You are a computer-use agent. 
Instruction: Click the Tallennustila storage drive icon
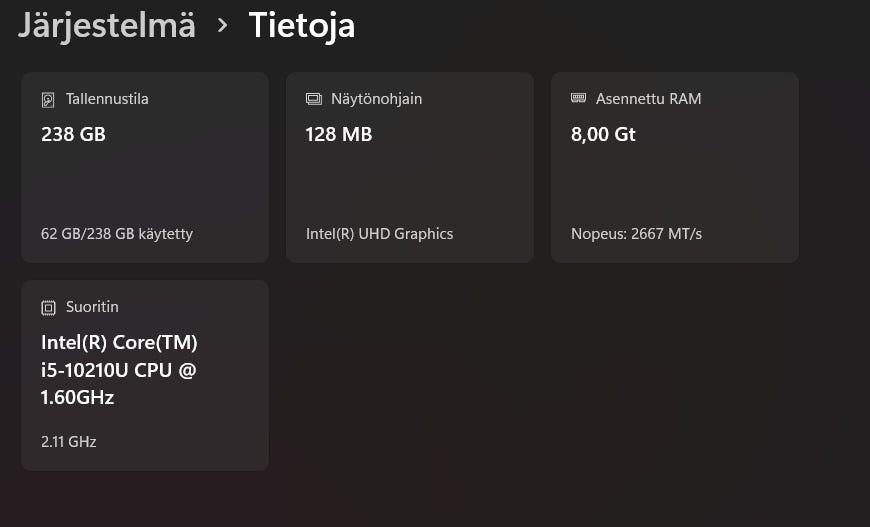pos(48,100)
